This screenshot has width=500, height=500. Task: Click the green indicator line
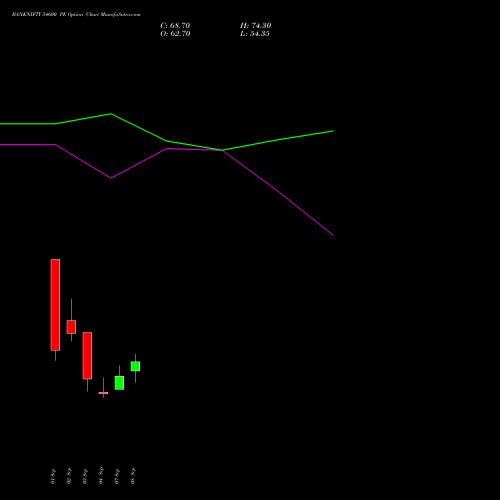pos(167,141)
